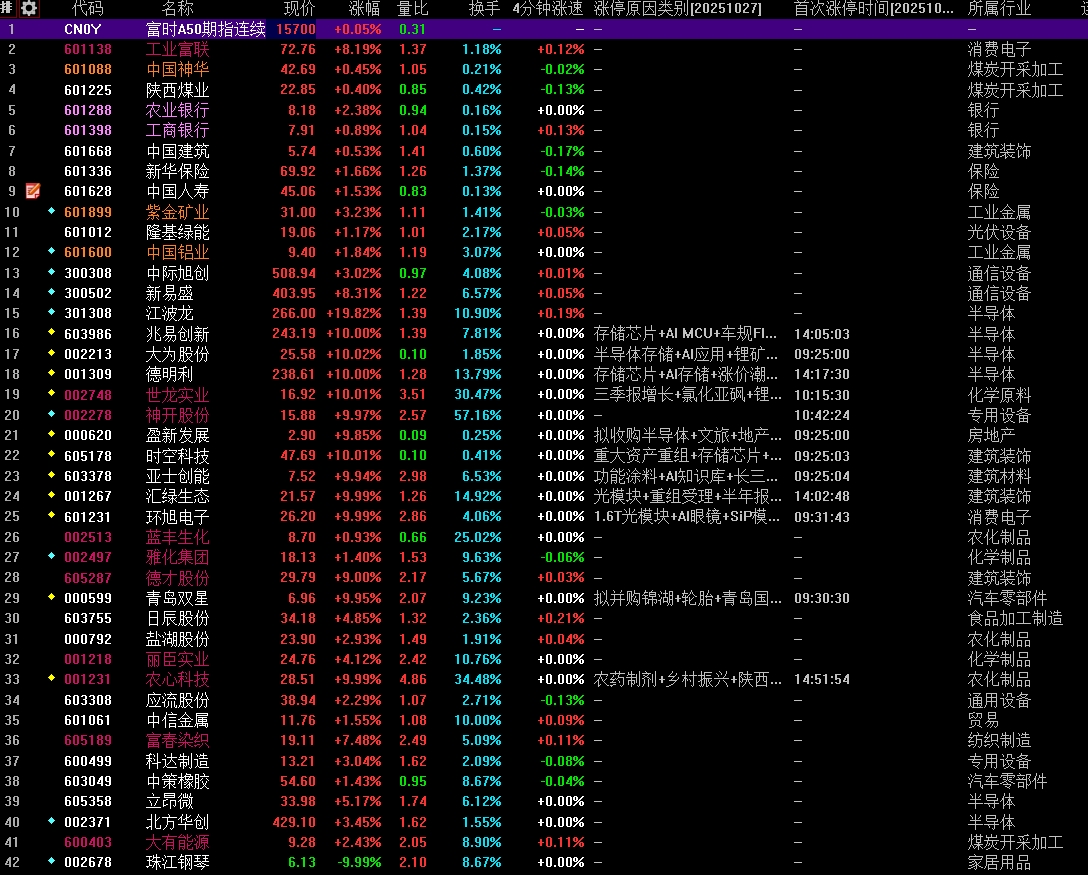Click the yellow diamond marker beside 000599 青岛双星
Viewport: 1088px width, 875px height.
pos(51,596)
